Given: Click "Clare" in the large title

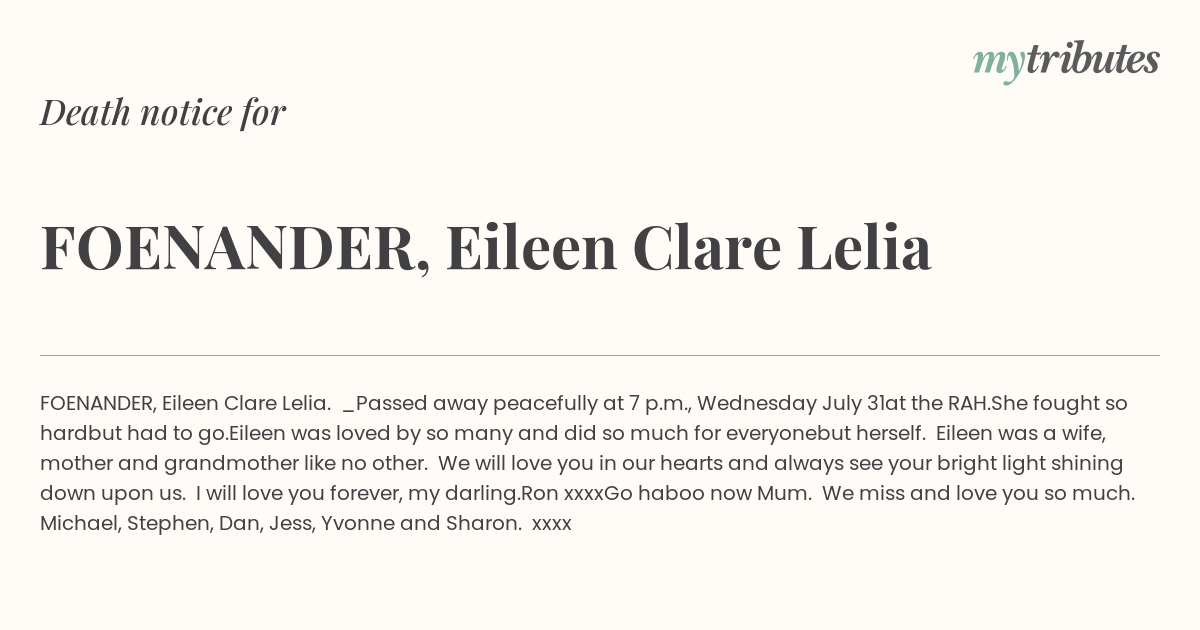Looking at the screenshot, I should point(706,247).
